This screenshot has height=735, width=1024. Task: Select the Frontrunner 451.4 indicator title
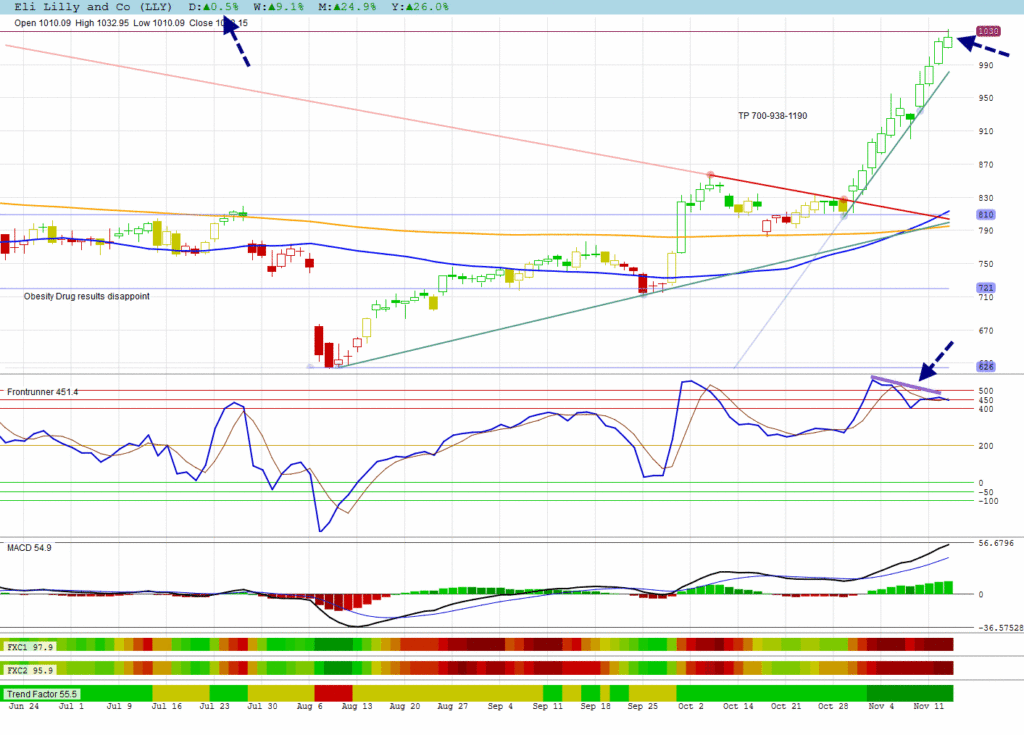click(43, 392)
